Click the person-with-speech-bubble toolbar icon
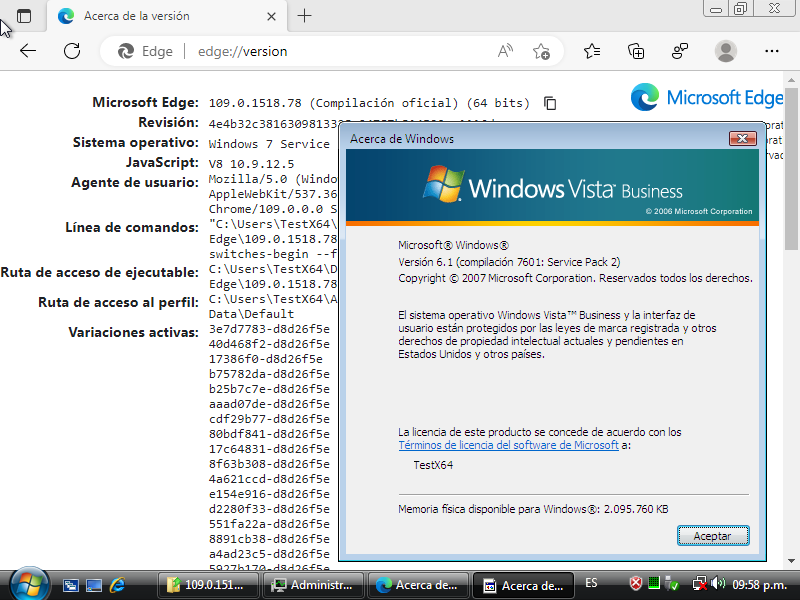The image size is (800, 600). (680, 51)
